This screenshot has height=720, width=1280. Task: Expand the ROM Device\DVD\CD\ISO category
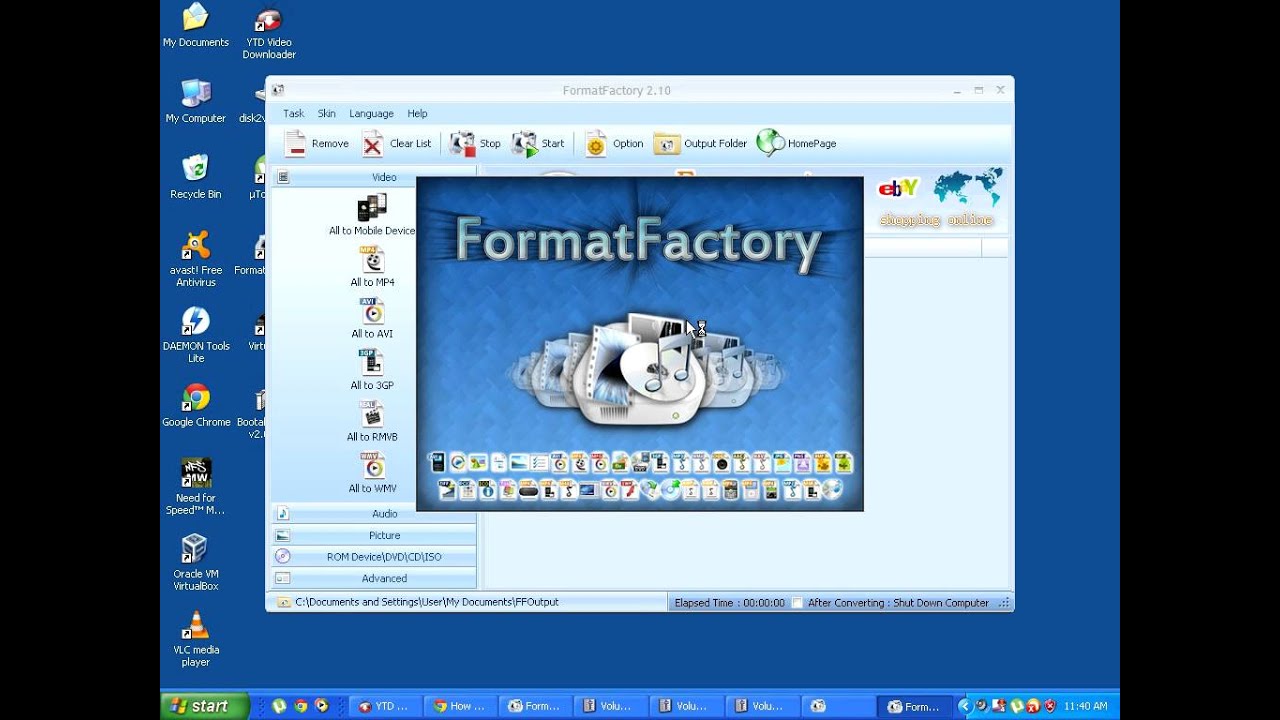[374, 557]
